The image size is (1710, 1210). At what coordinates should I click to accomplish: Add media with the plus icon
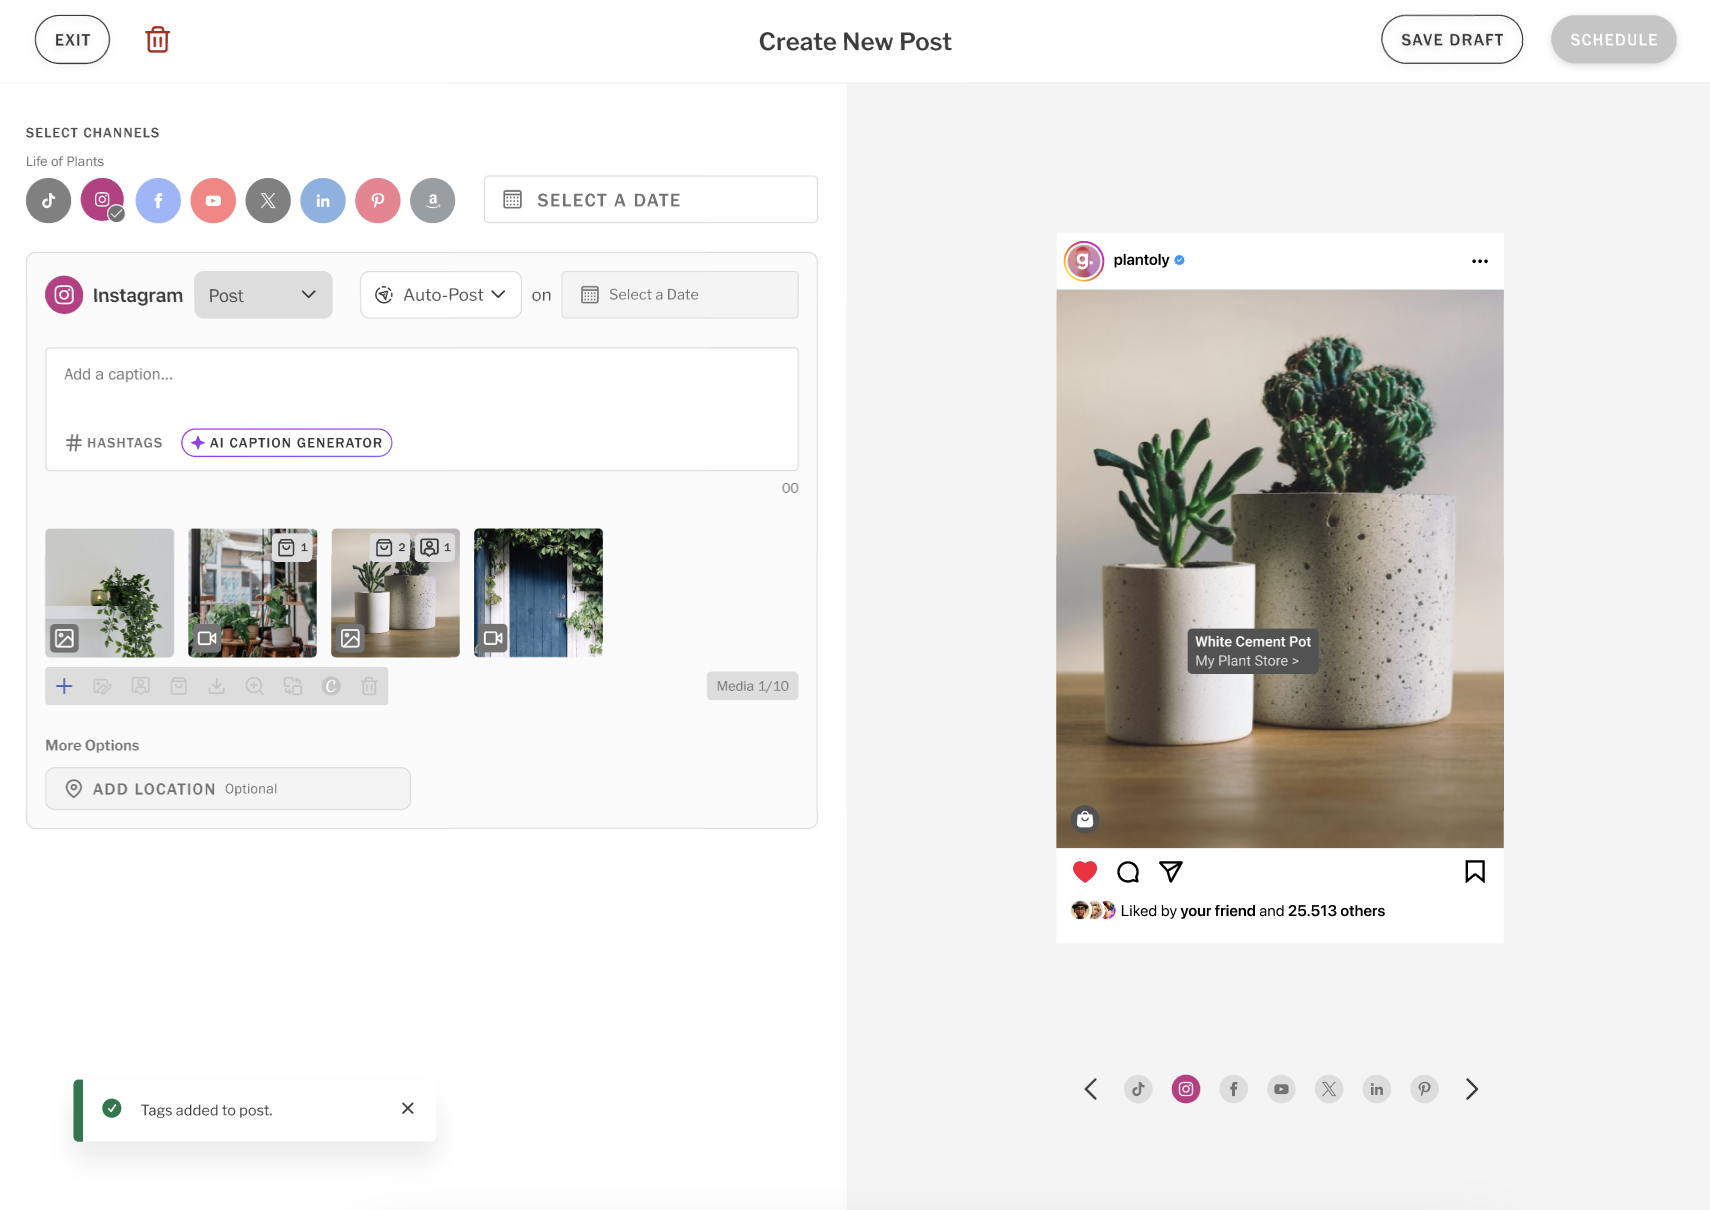[x=64, y=686]
